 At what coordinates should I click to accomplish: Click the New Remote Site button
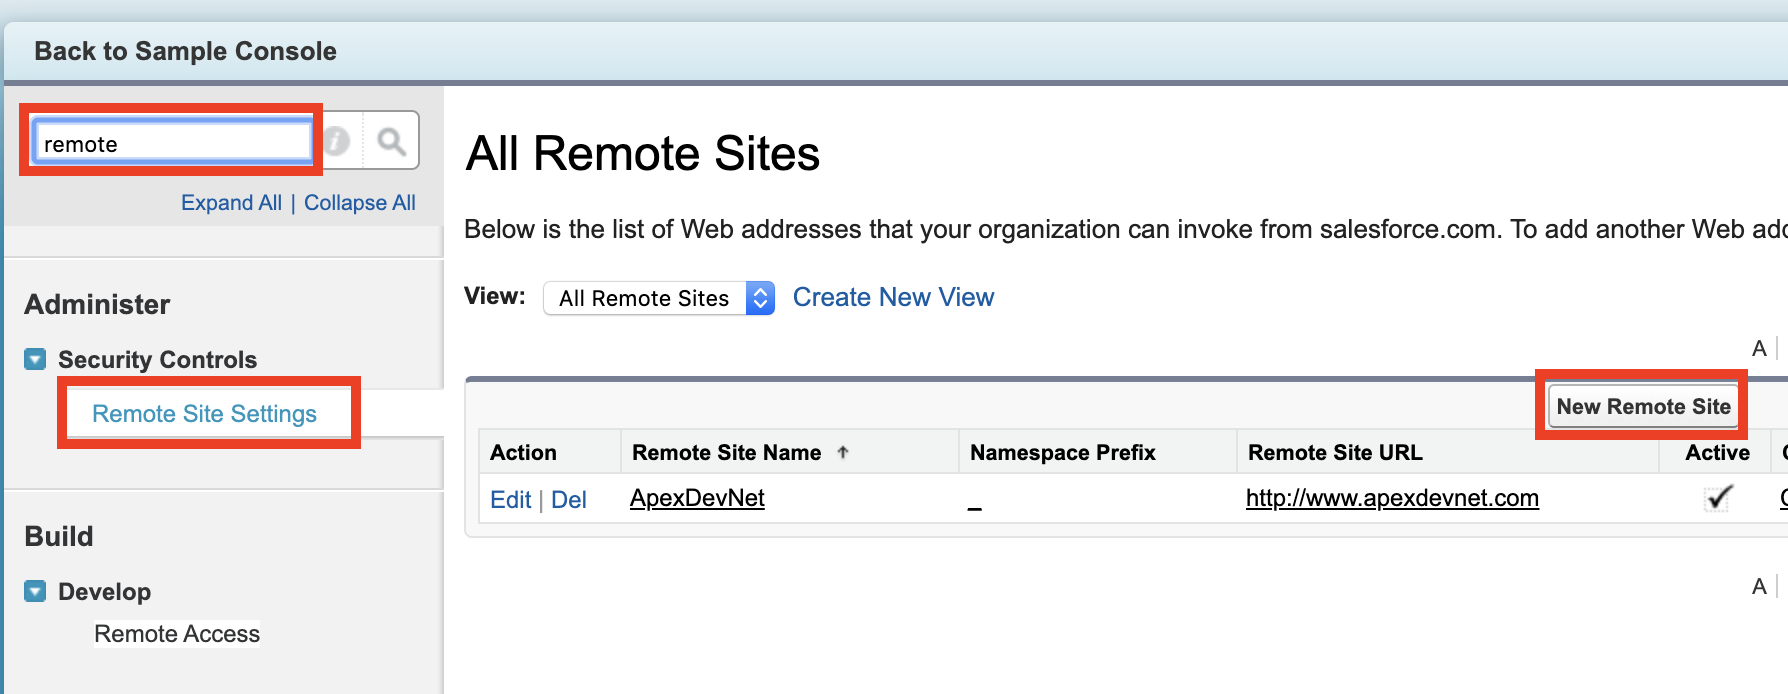point(1643,406)
